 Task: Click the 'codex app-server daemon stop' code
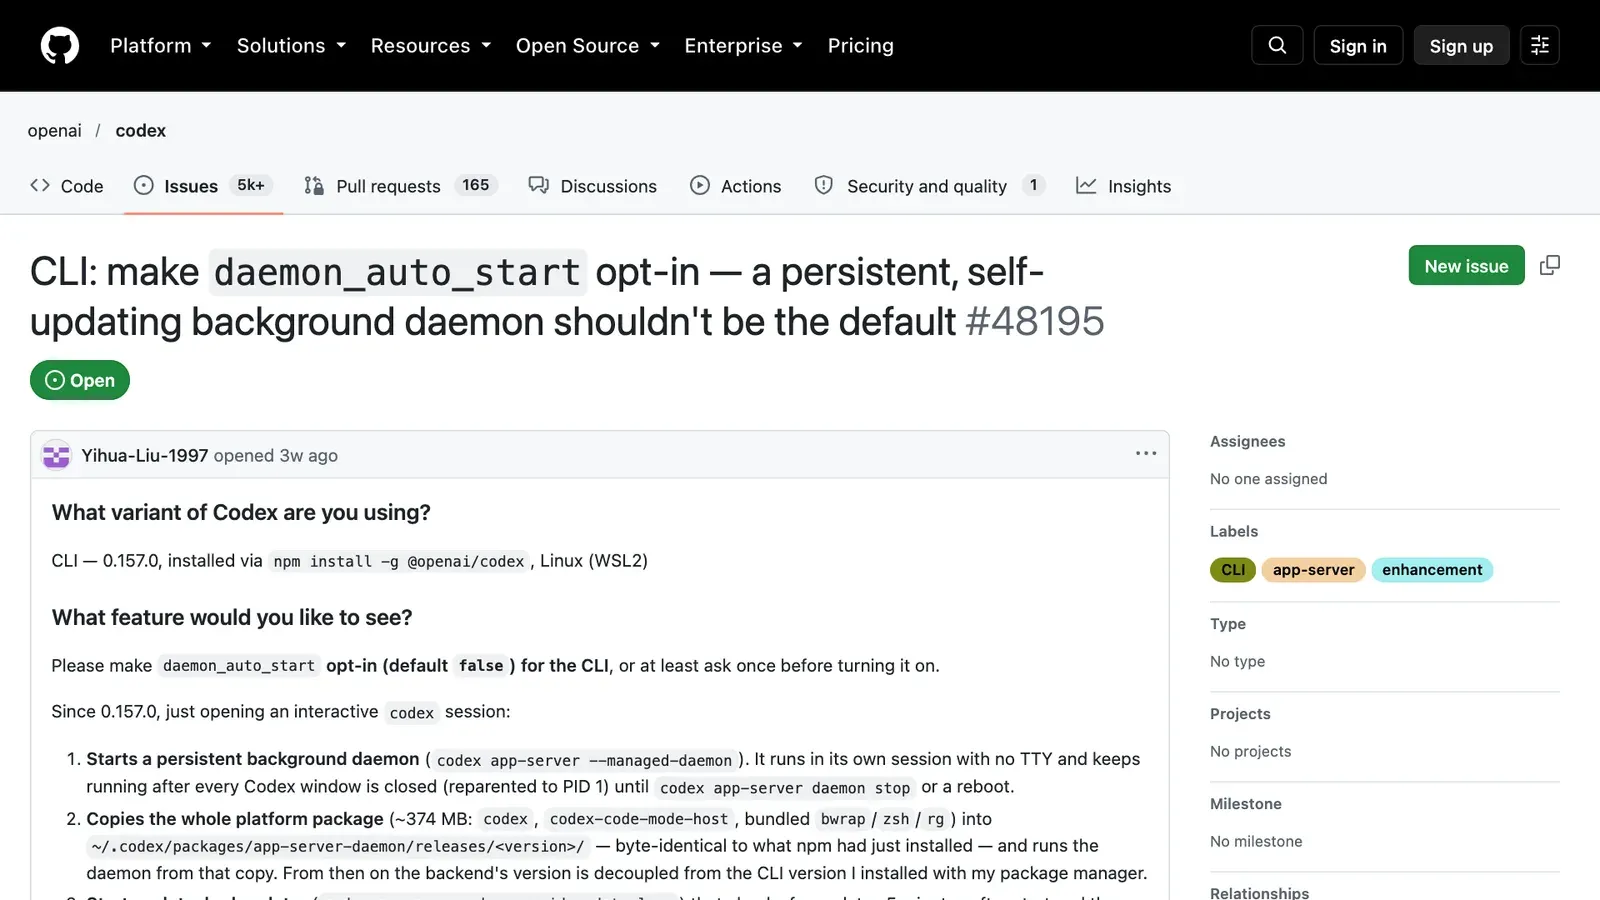point(785,788)
